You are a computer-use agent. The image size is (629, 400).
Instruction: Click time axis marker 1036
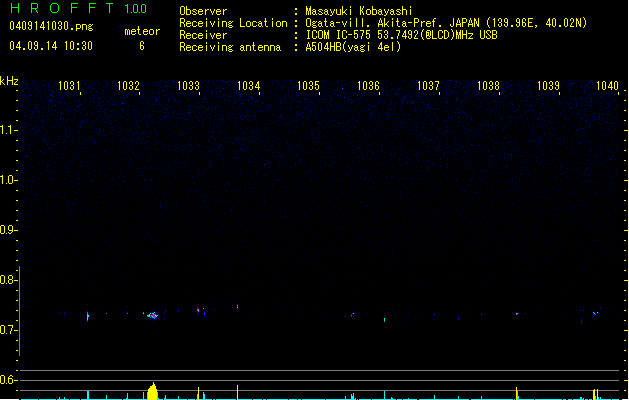[368, 86]
